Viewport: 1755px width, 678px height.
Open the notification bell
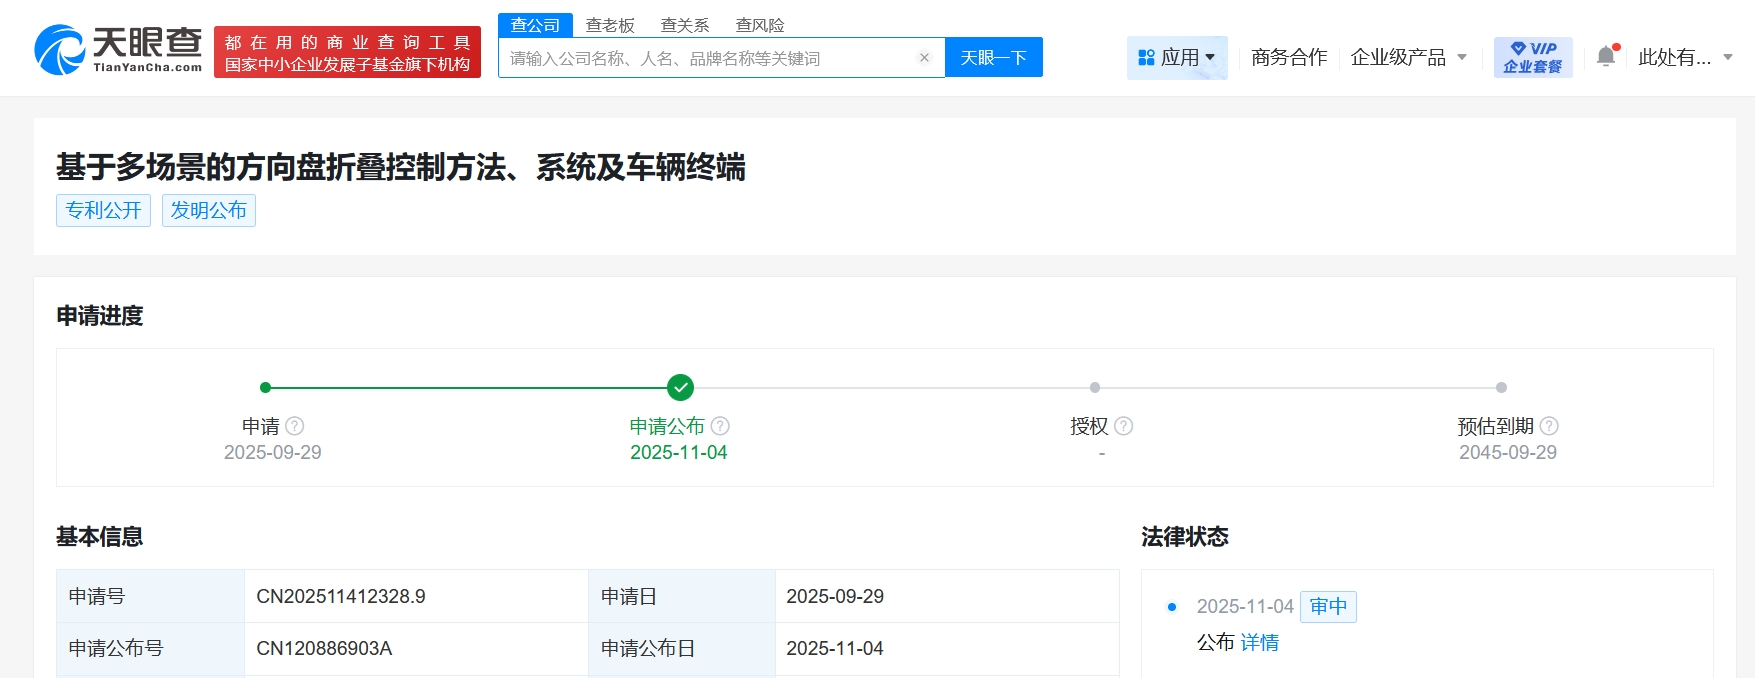coord(1606,57)
